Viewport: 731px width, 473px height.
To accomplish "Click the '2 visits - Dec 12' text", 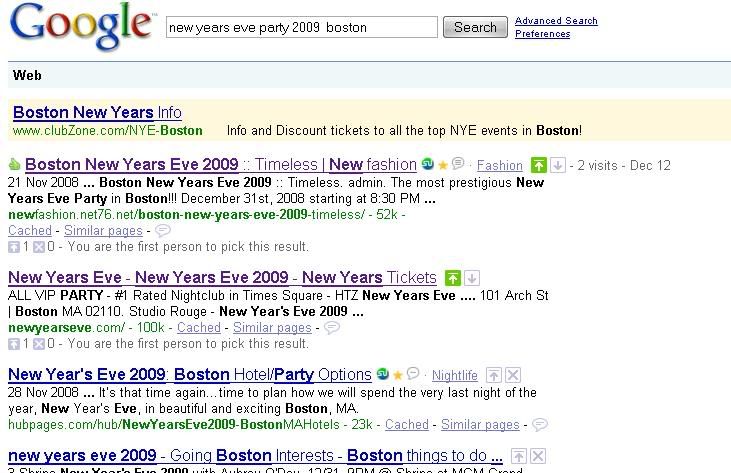I will point(624,165).
